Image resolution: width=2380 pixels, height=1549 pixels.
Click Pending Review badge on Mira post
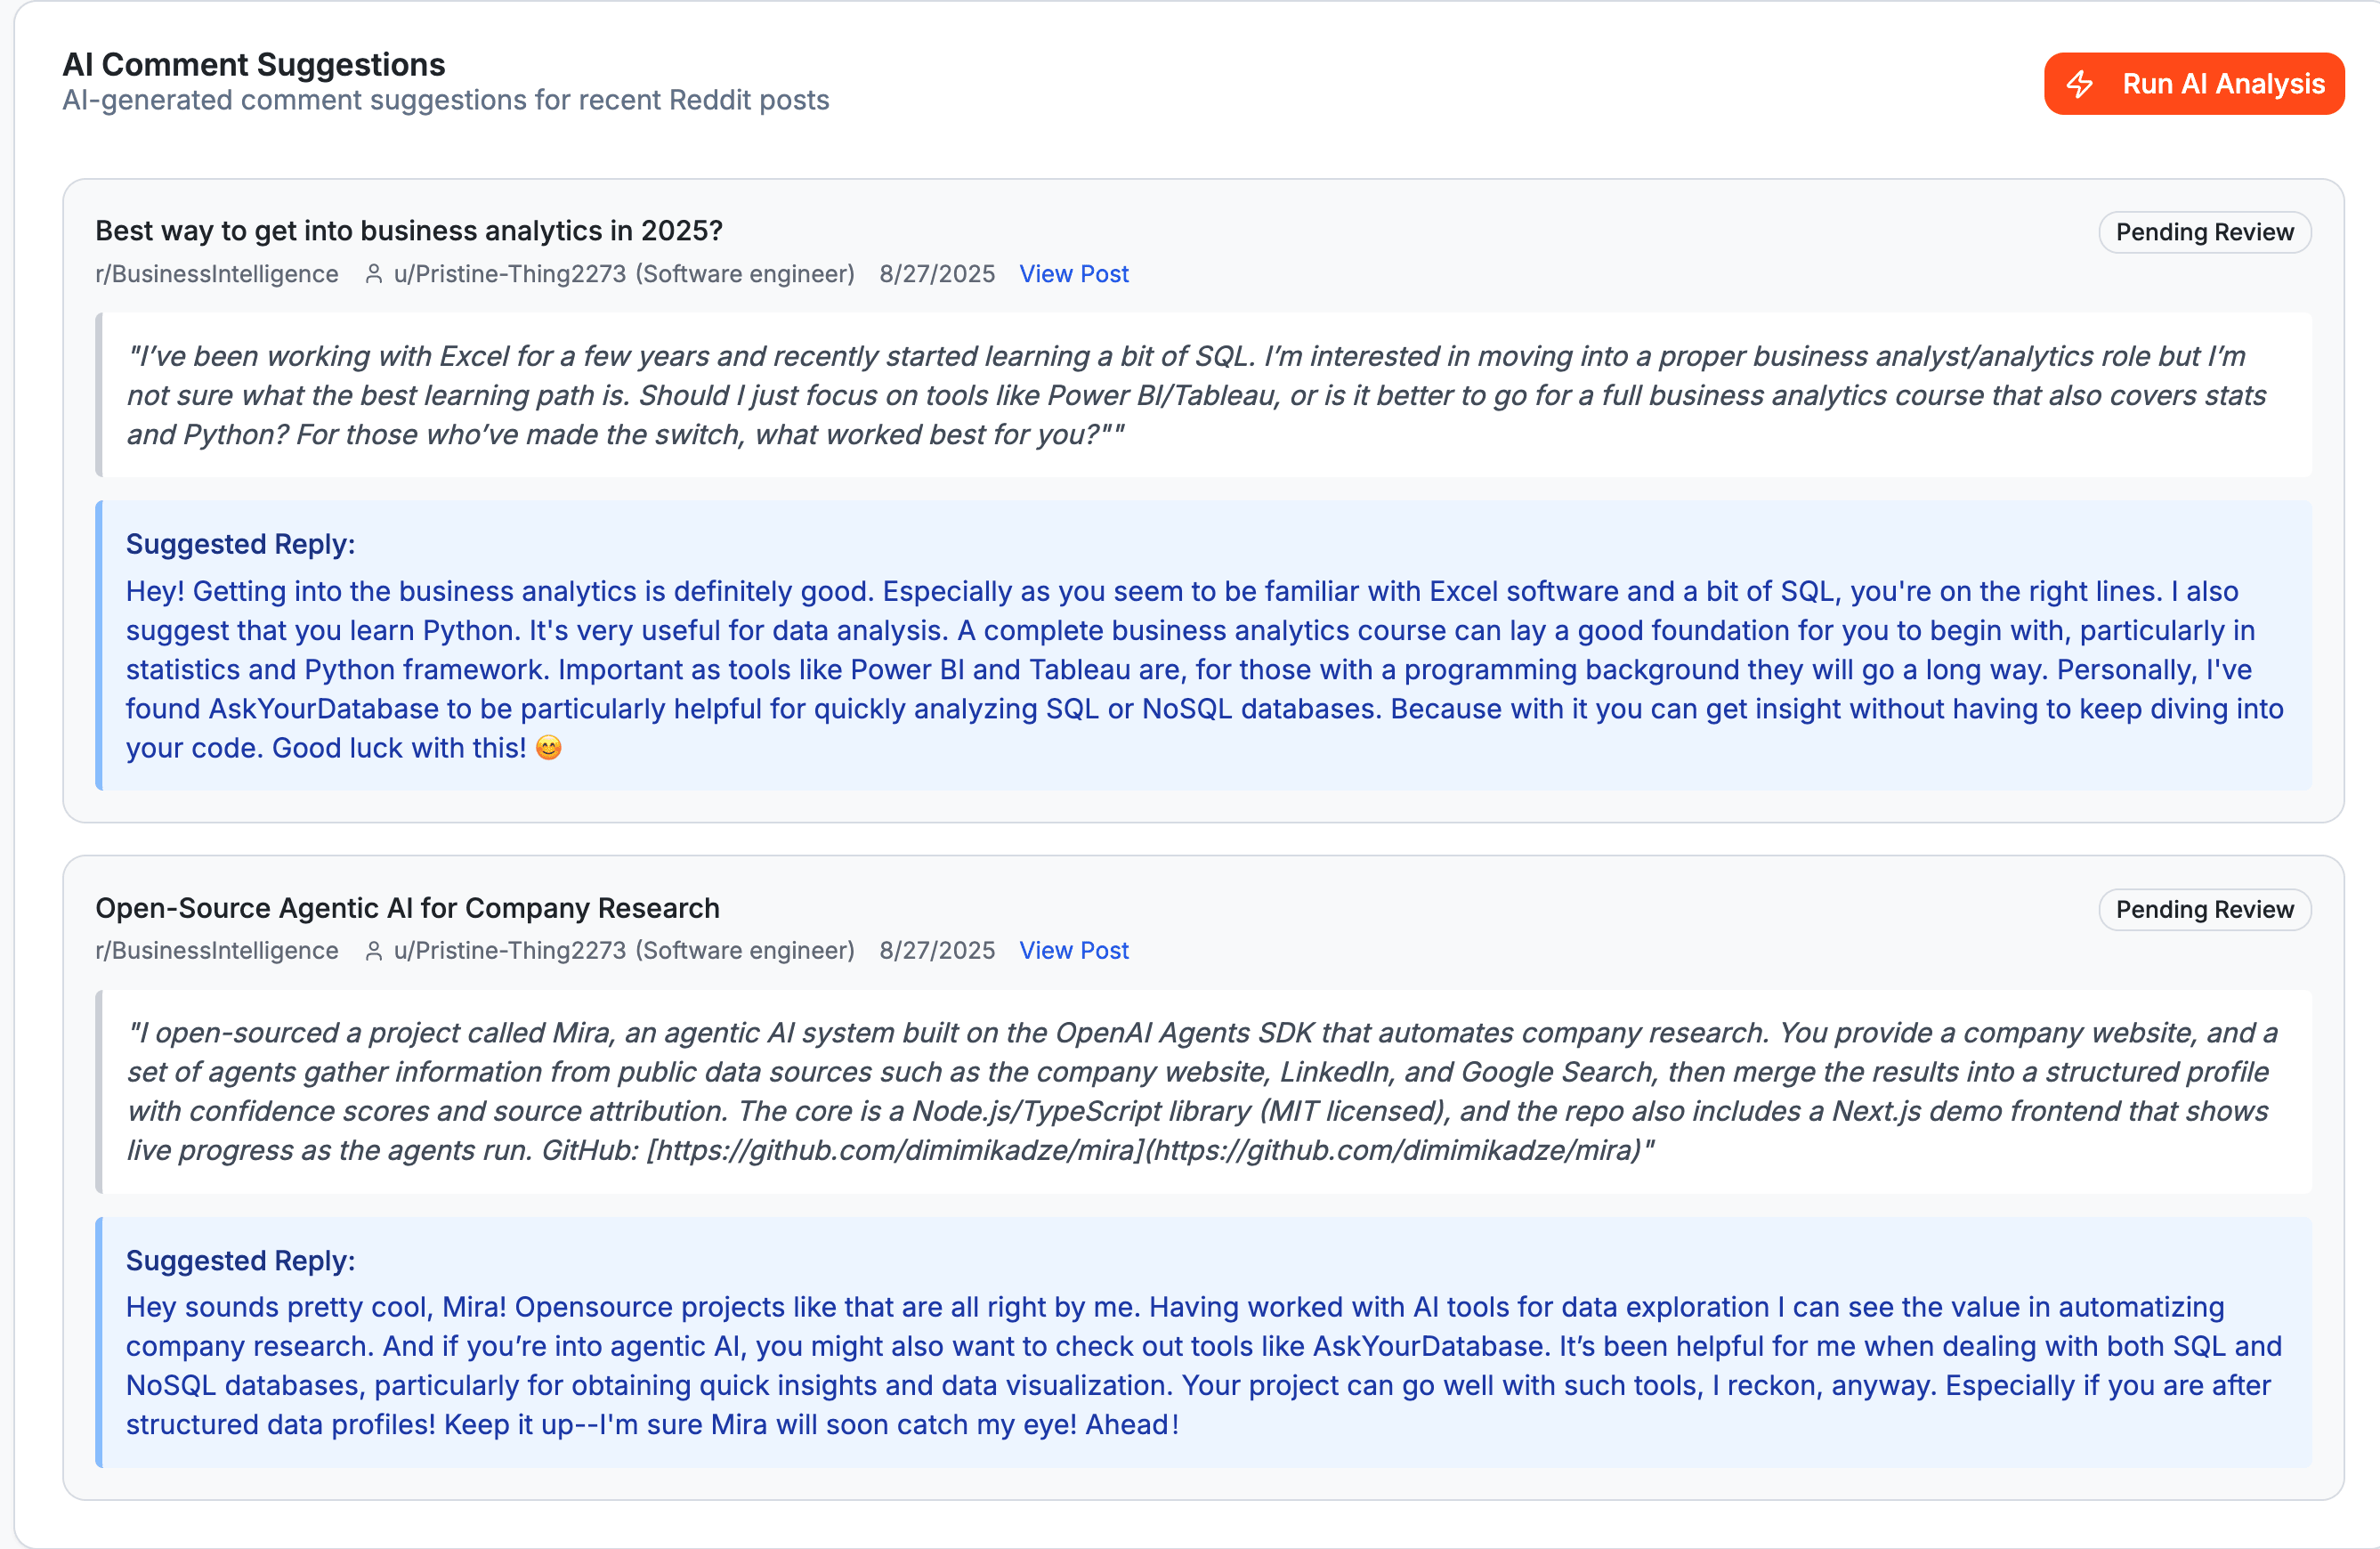(2204, 909)
